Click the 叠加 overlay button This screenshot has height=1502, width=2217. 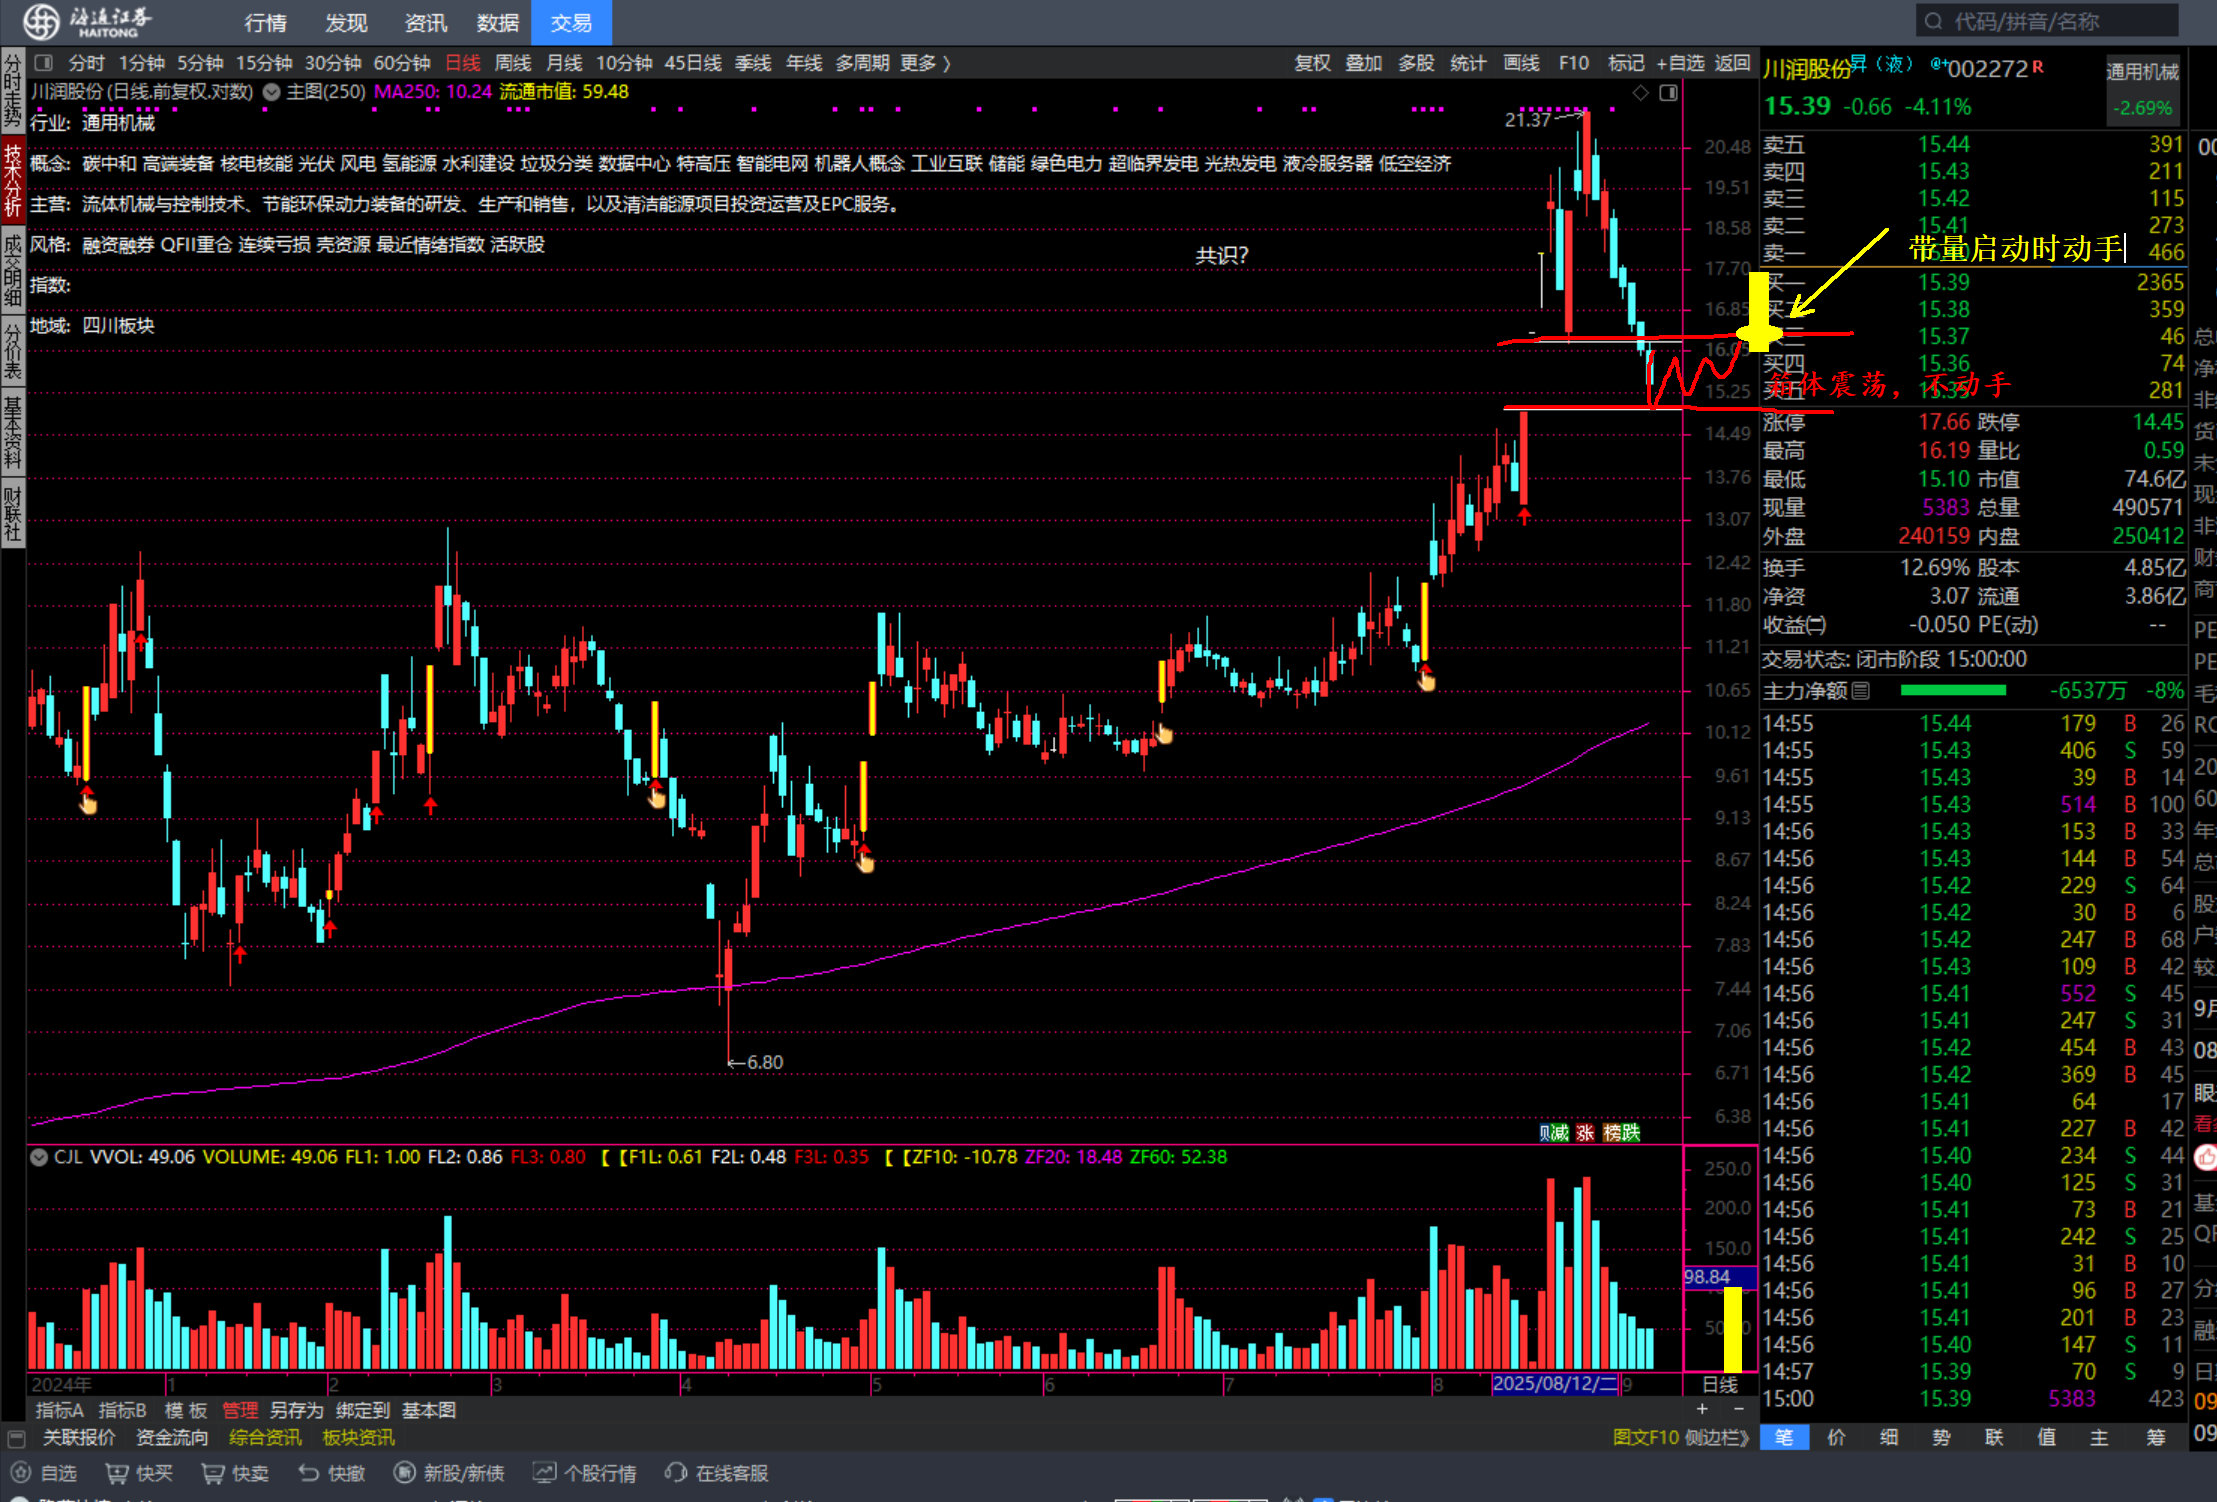[1363, 63]
